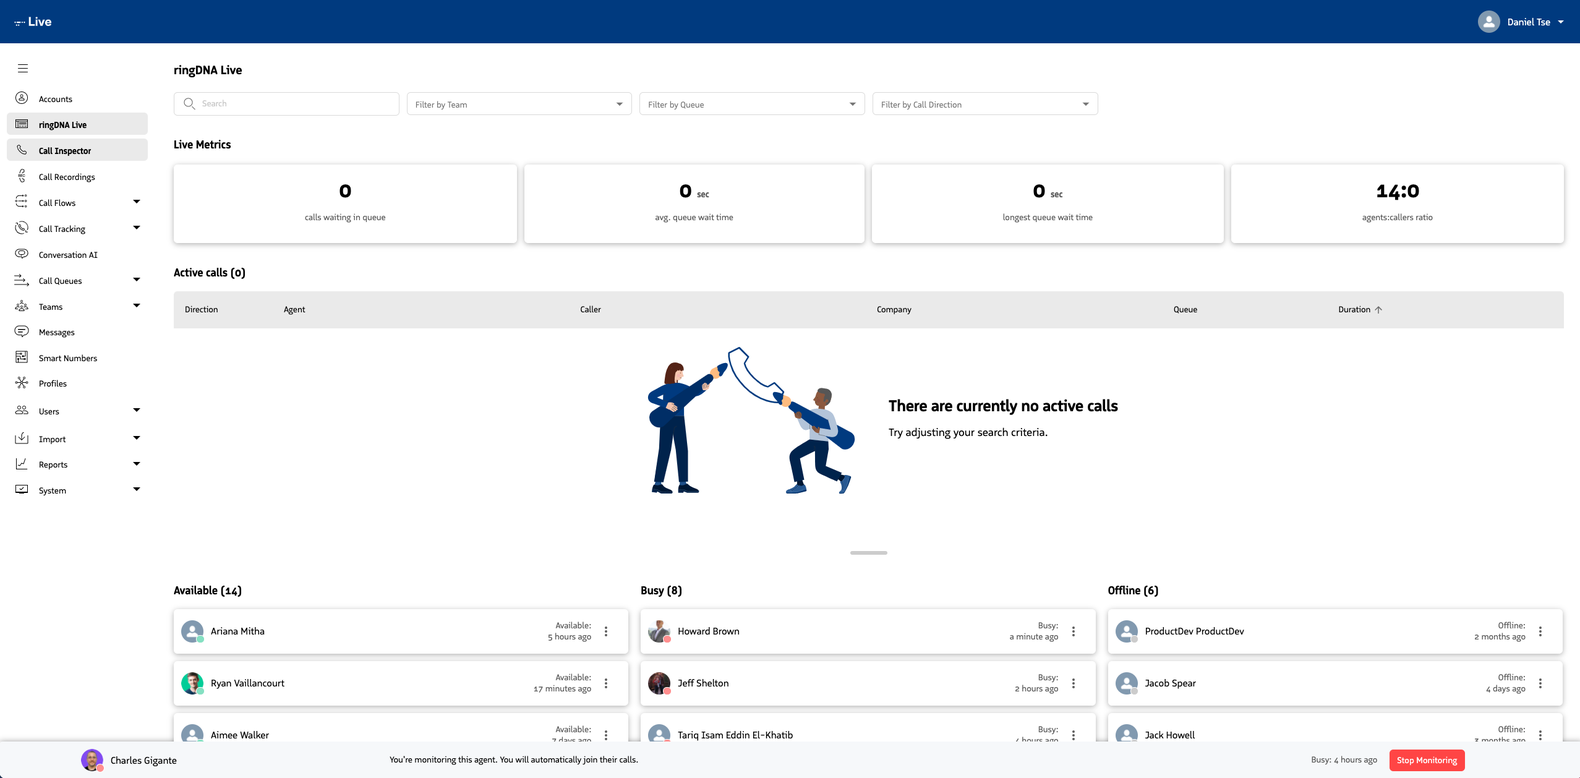
Task: Expand the System submenu arrow
Action: [137, 490]
